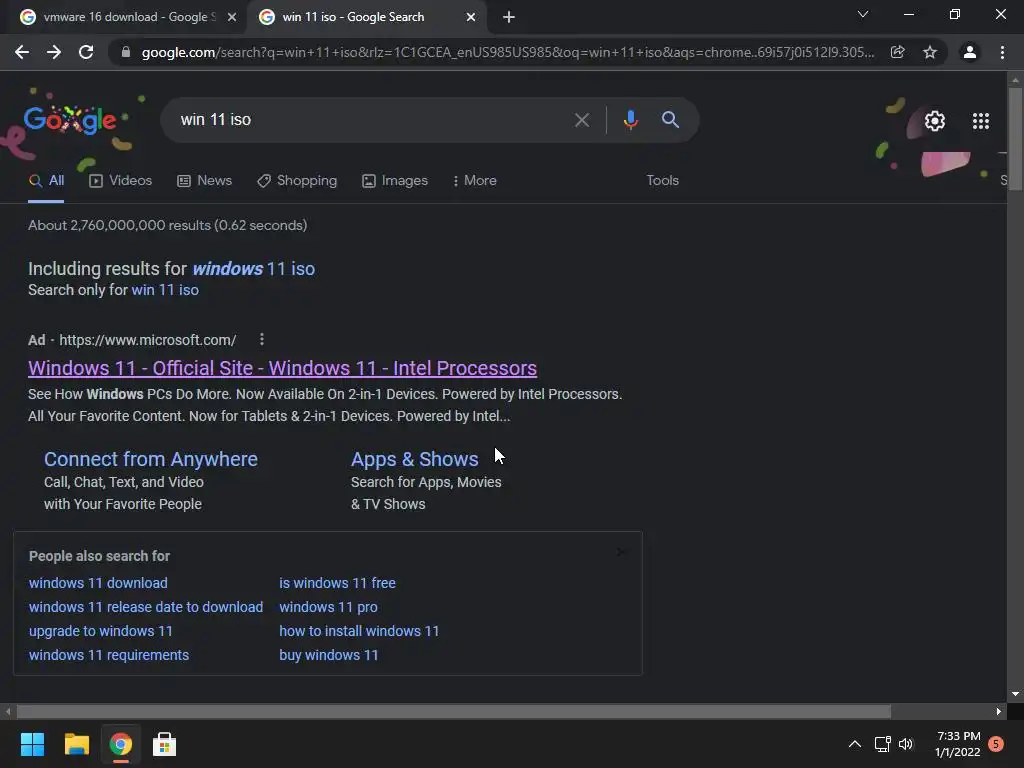Search only for win 11 iso
The width and height of the screenshot is (1024, 768).
tap(165, 290)
